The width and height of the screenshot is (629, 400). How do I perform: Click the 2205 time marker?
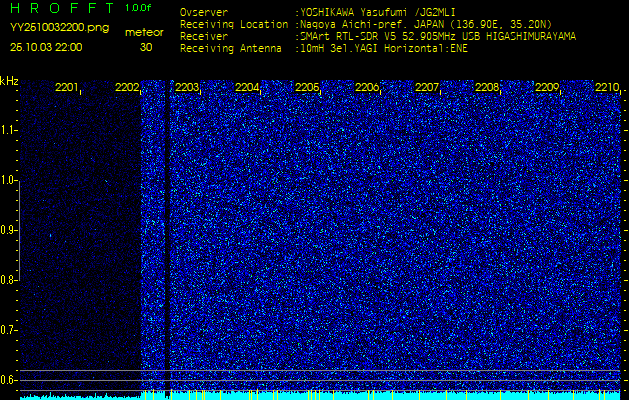pos(307,87)
